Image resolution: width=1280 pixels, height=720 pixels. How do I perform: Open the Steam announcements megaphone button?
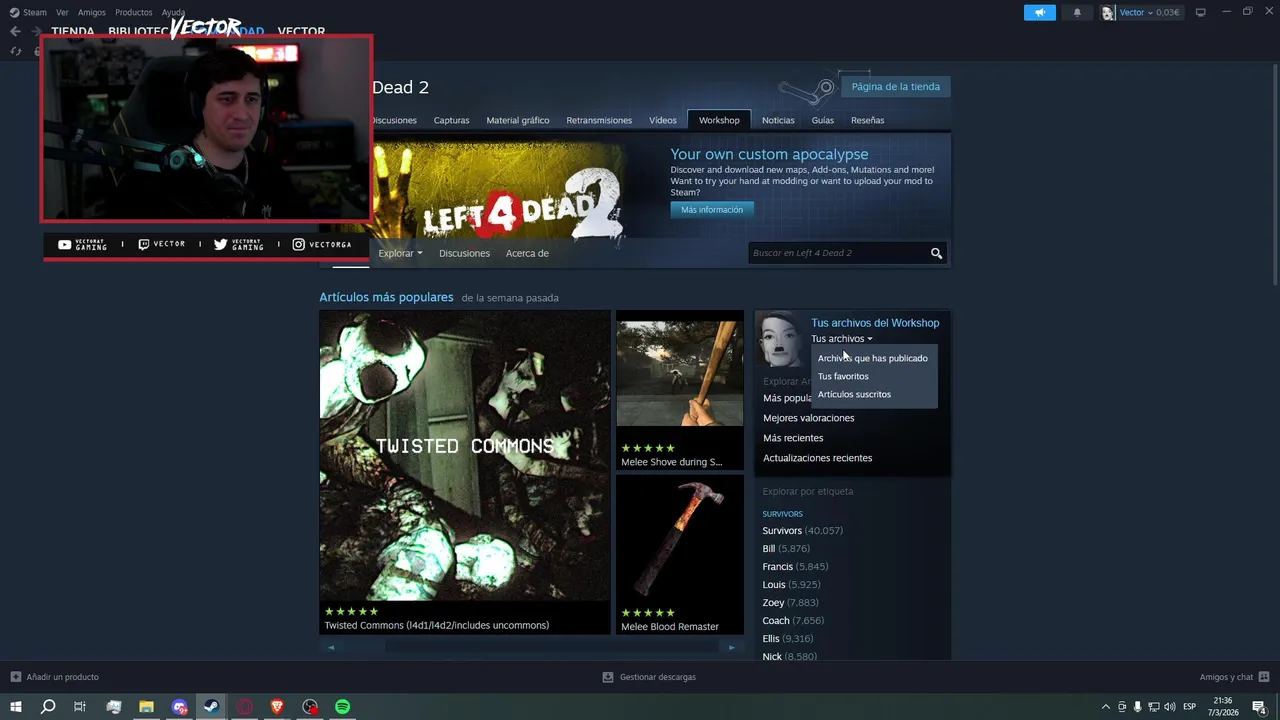(1040, 12)
